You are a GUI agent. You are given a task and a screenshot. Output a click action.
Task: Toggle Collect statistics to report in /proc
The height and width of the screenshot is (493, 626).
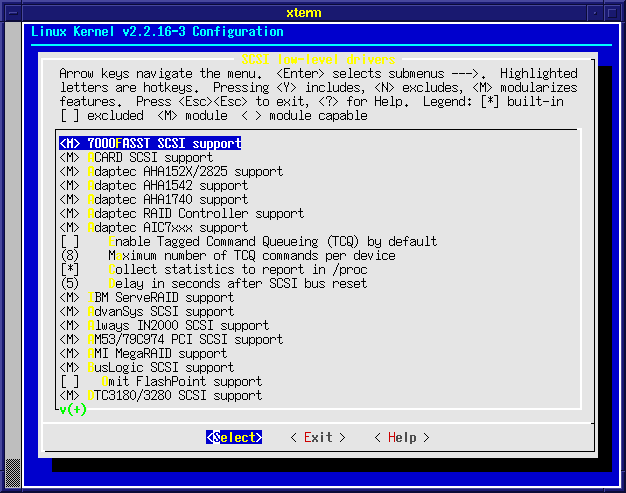[x=69, y=269]
